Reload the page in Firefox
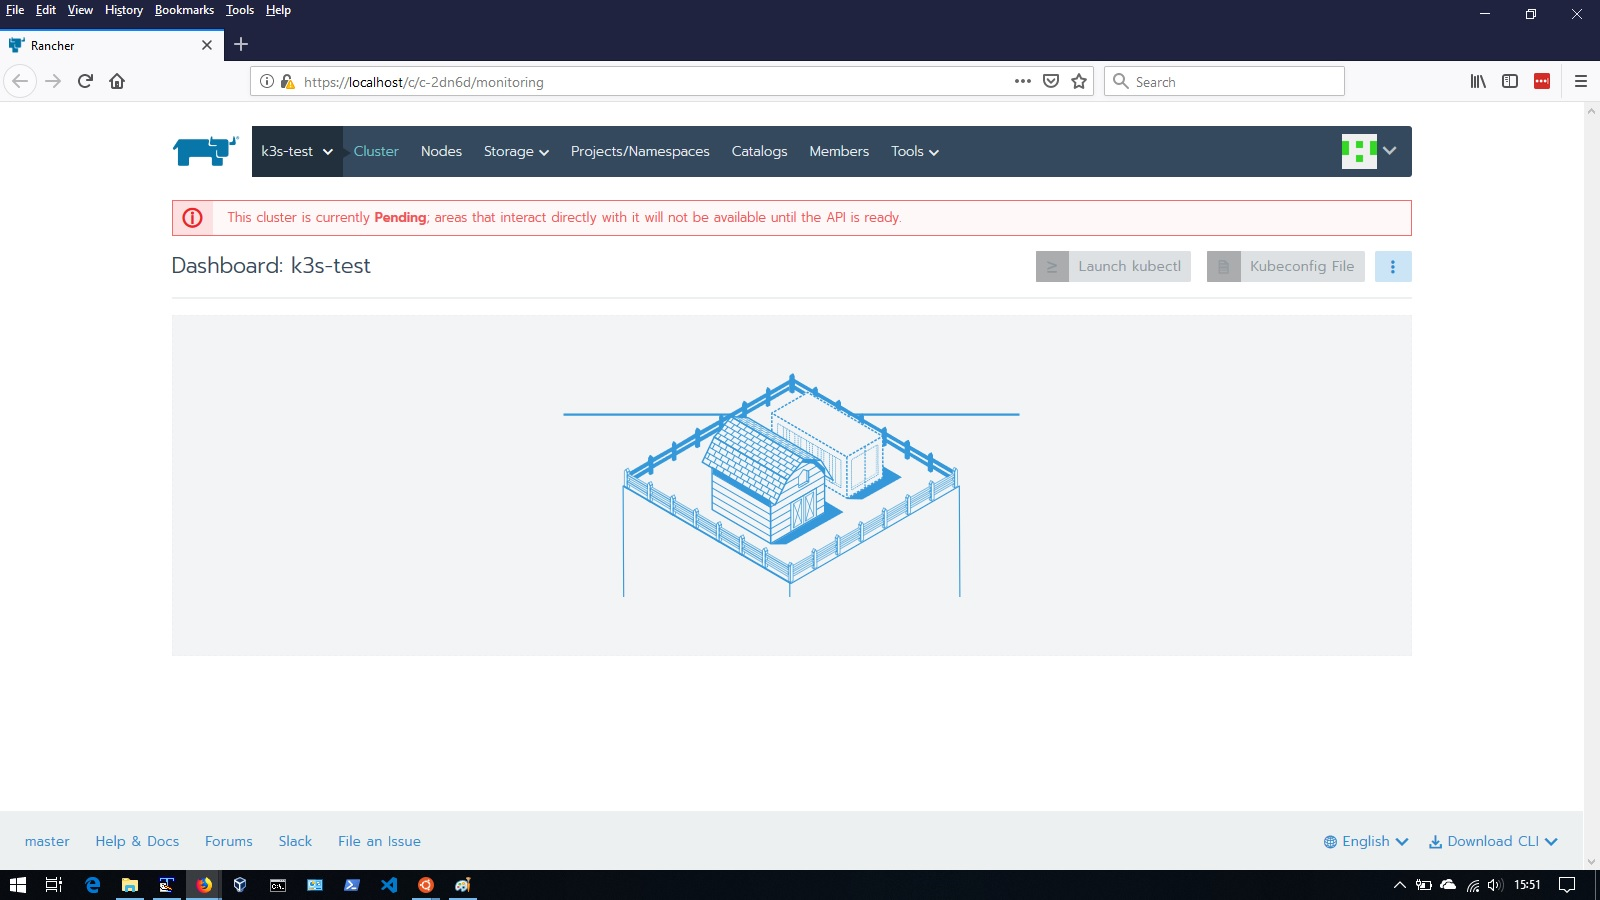This screenshot has height=900, width=1600. click(84, 81)
